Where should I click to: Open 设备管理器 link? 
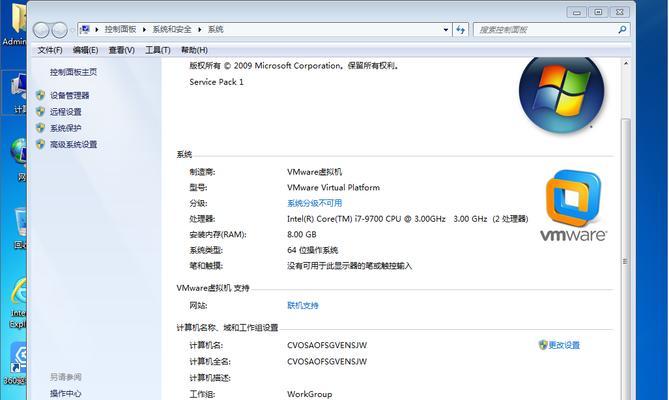pyautogui.click(x=70, y=96)
